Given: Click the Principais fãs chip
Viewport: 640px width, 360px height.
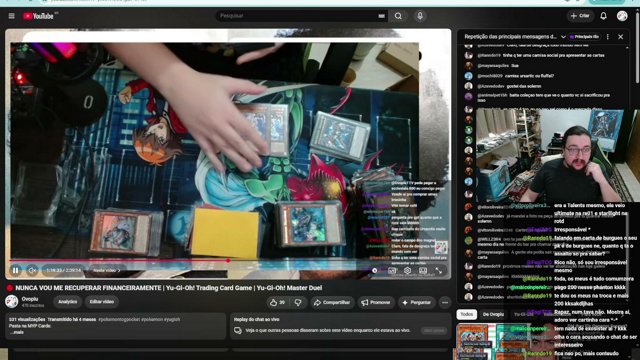Looking at the screenshot, I should 584,37.
